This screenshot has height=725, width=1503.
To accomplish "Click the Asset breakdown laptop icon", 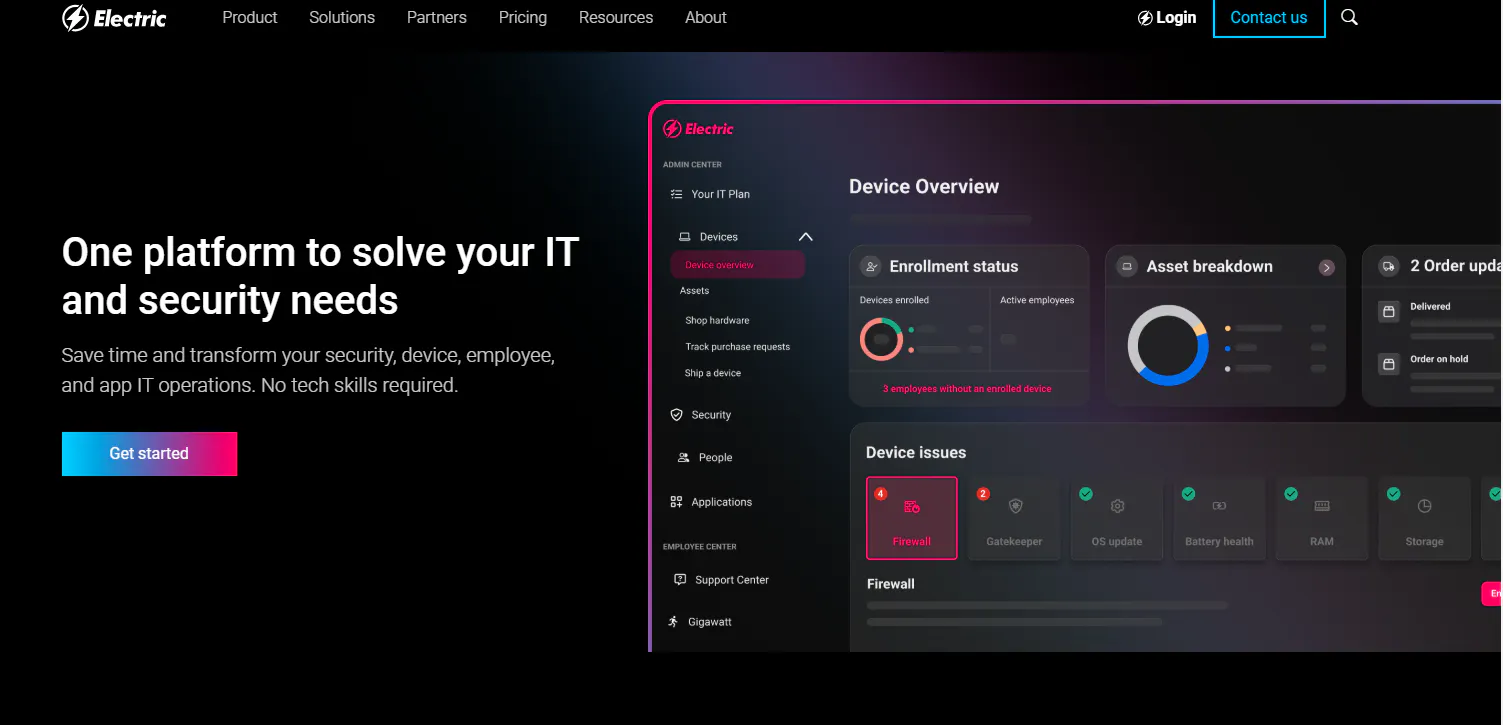I will 1127,266.
